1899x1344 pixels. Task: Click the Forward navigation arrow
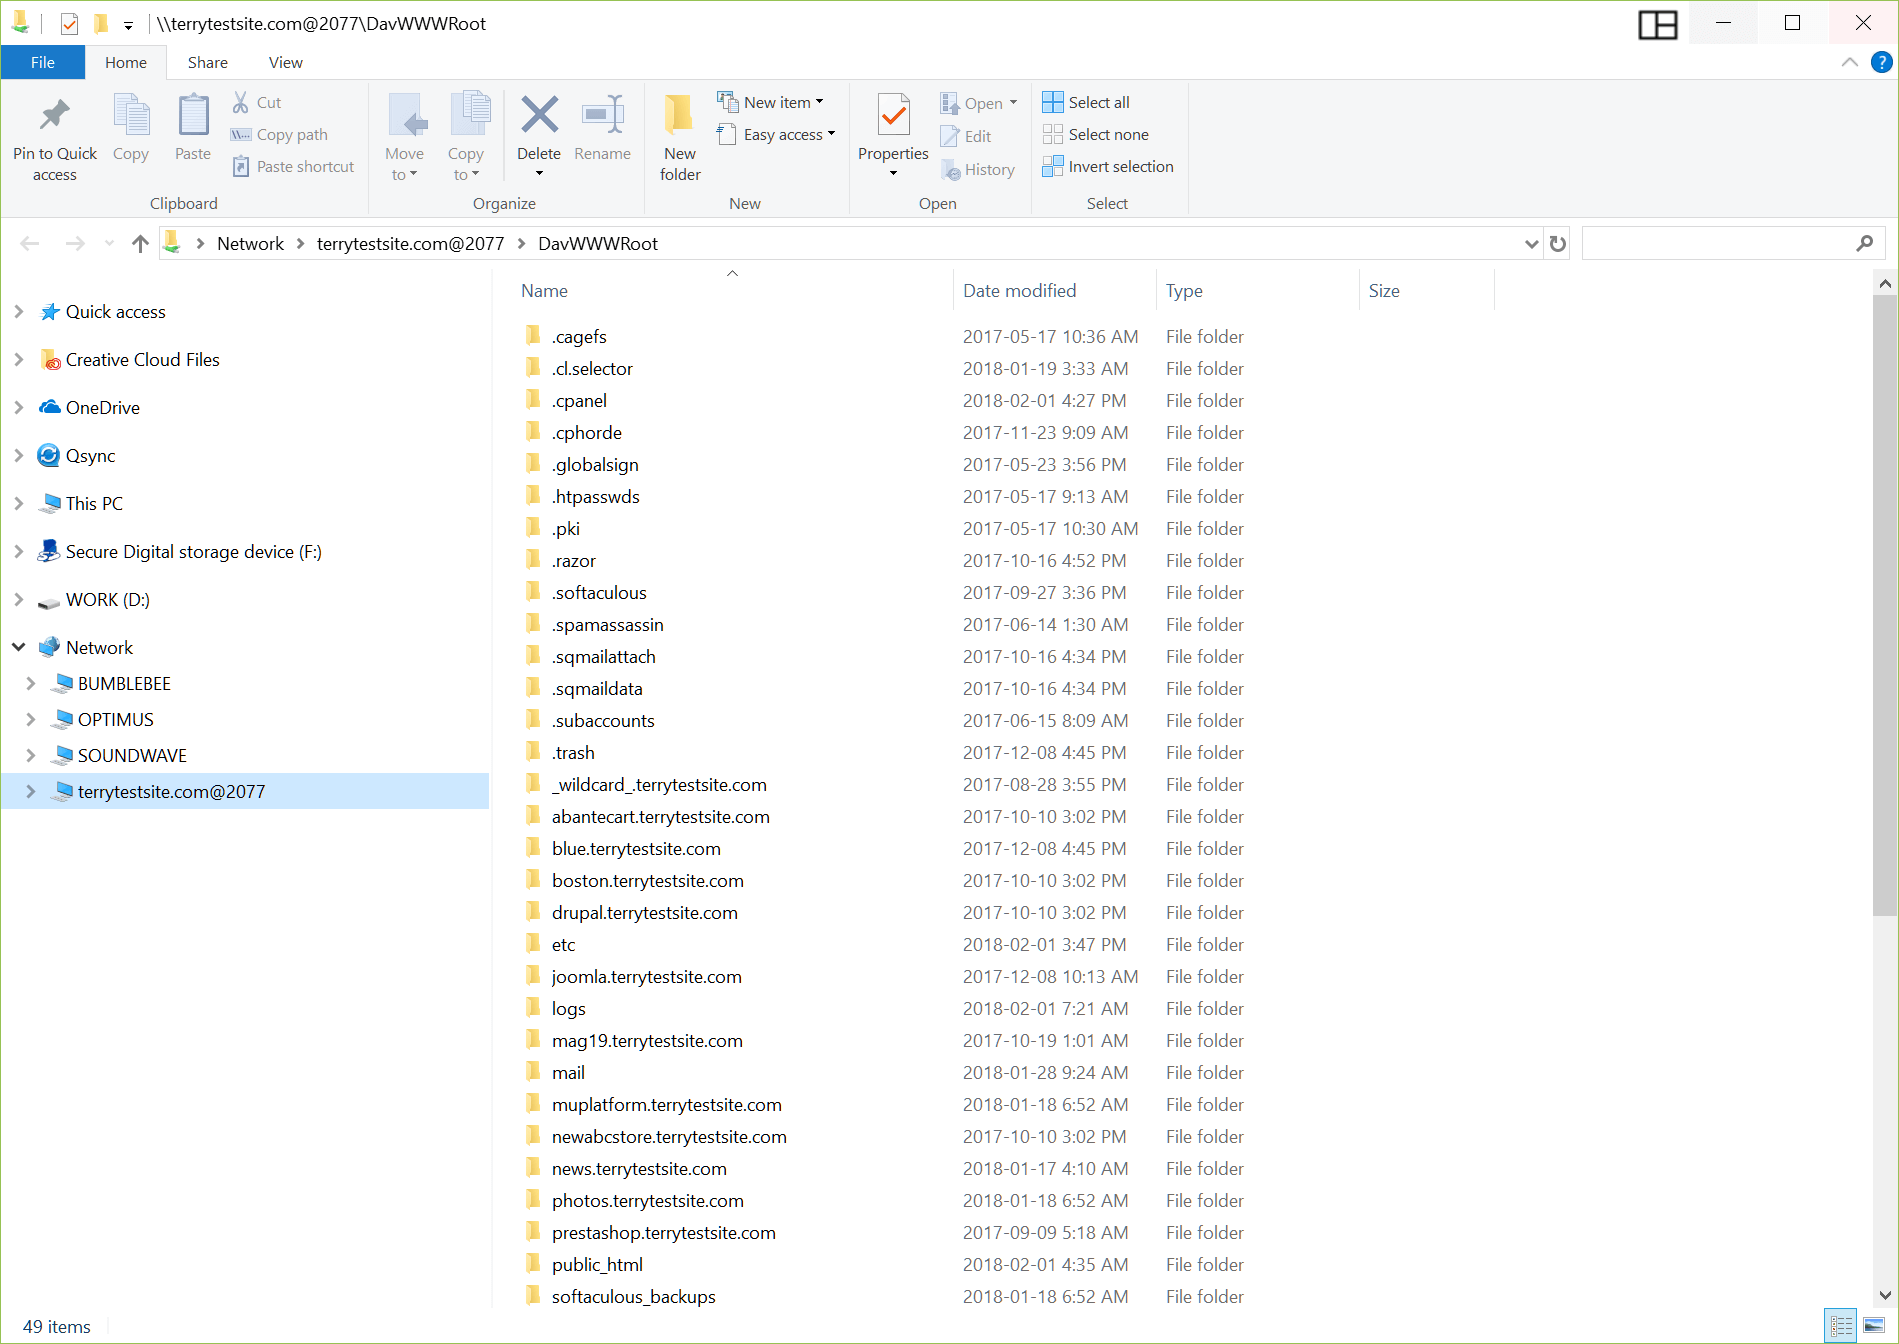pyautogui.click(x=75, y=243)
